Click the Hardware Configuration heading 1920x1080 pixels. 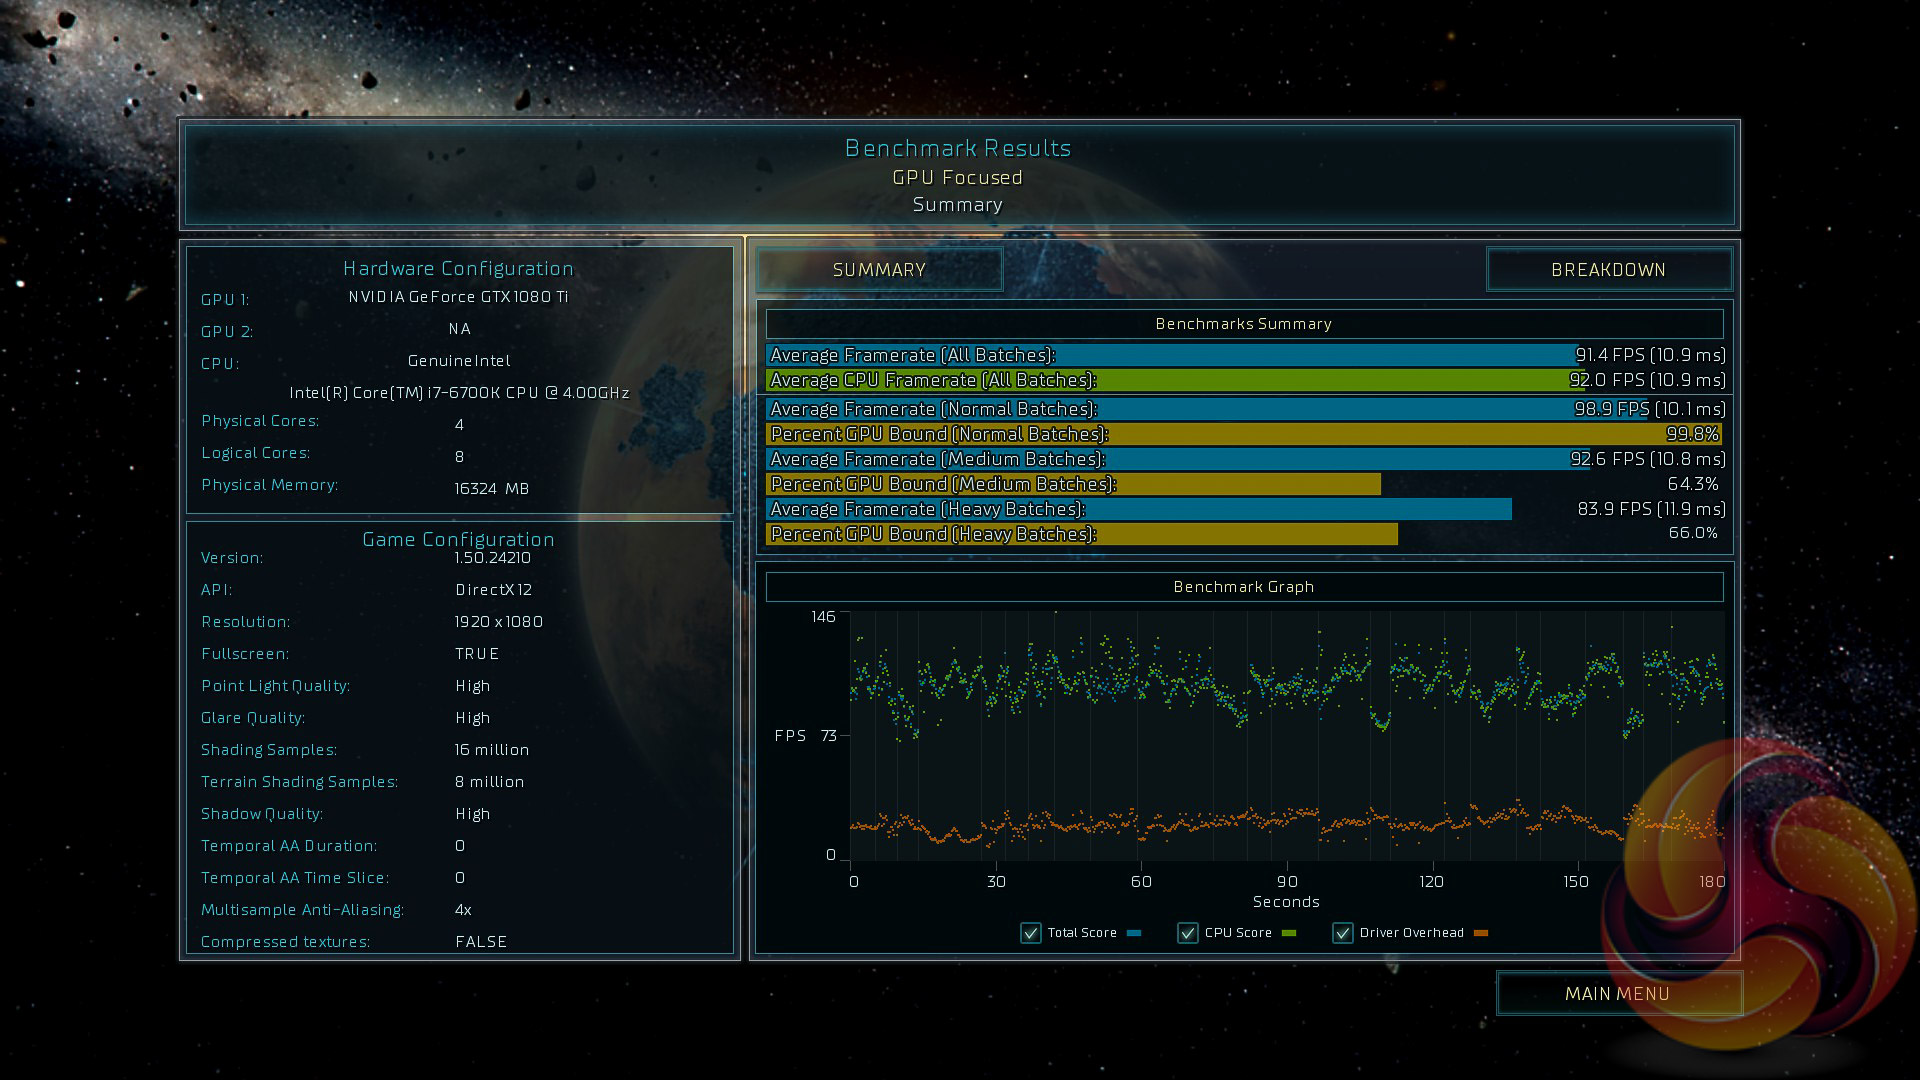point(458,268)
